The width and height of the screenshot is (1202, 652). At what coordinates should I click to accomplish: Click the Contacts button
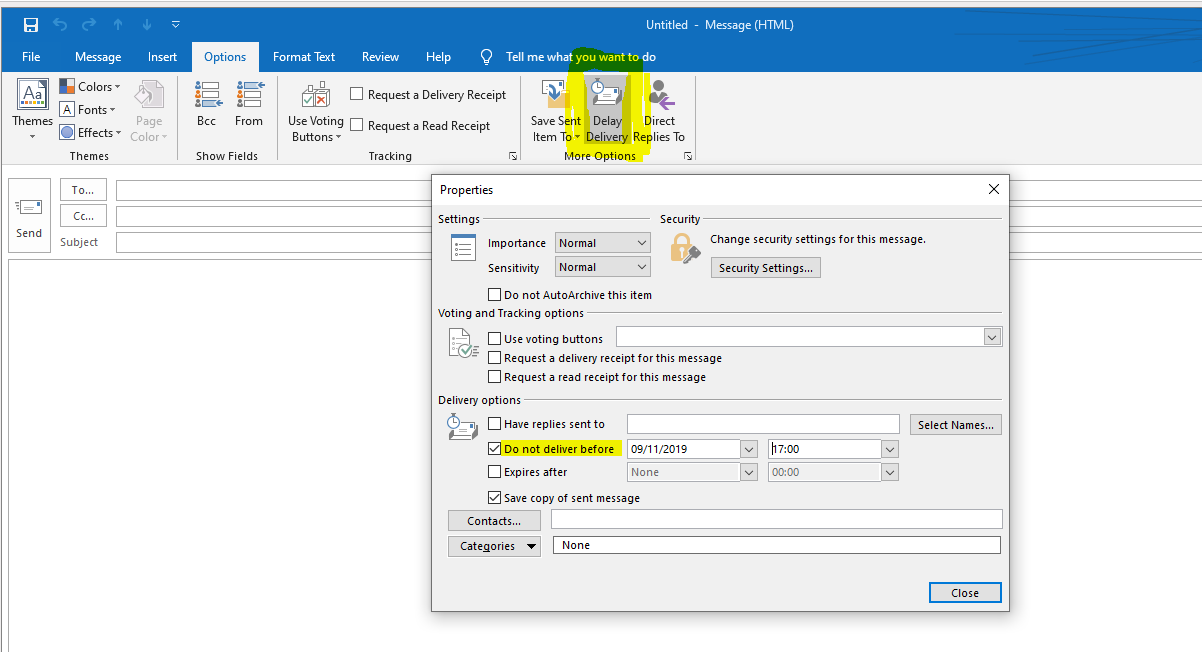pyautogui.click(x=494, y=521)
